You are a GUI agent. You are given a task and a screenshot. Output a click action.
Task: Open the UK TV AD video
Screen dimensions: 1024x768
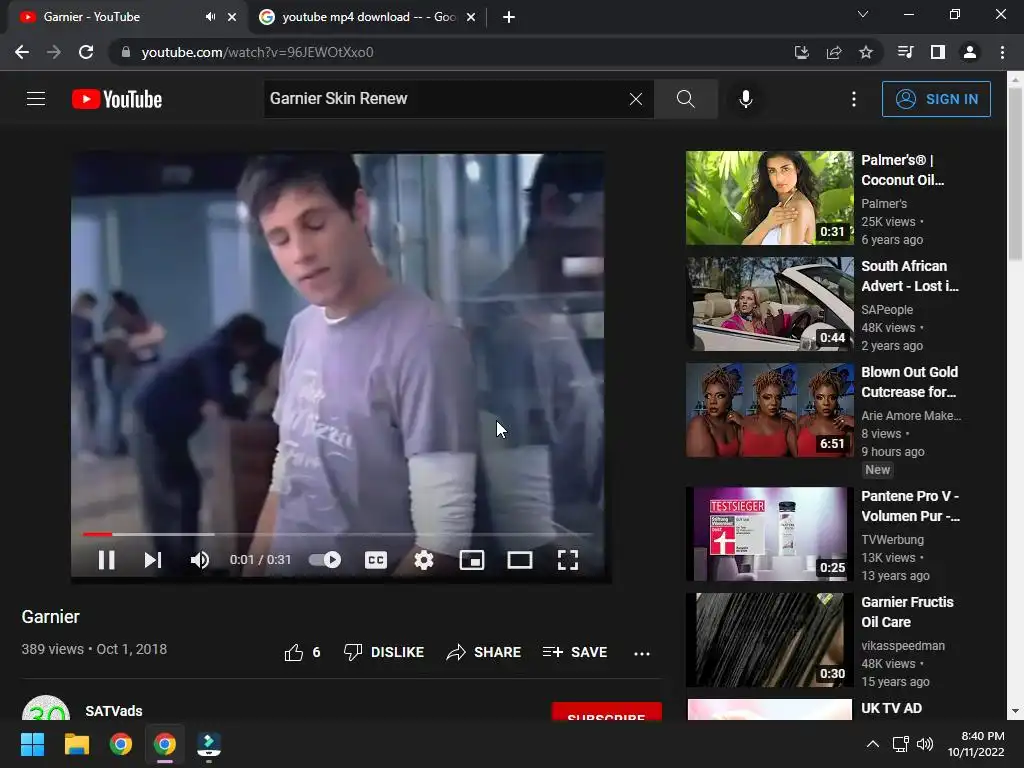click(891, 709)
